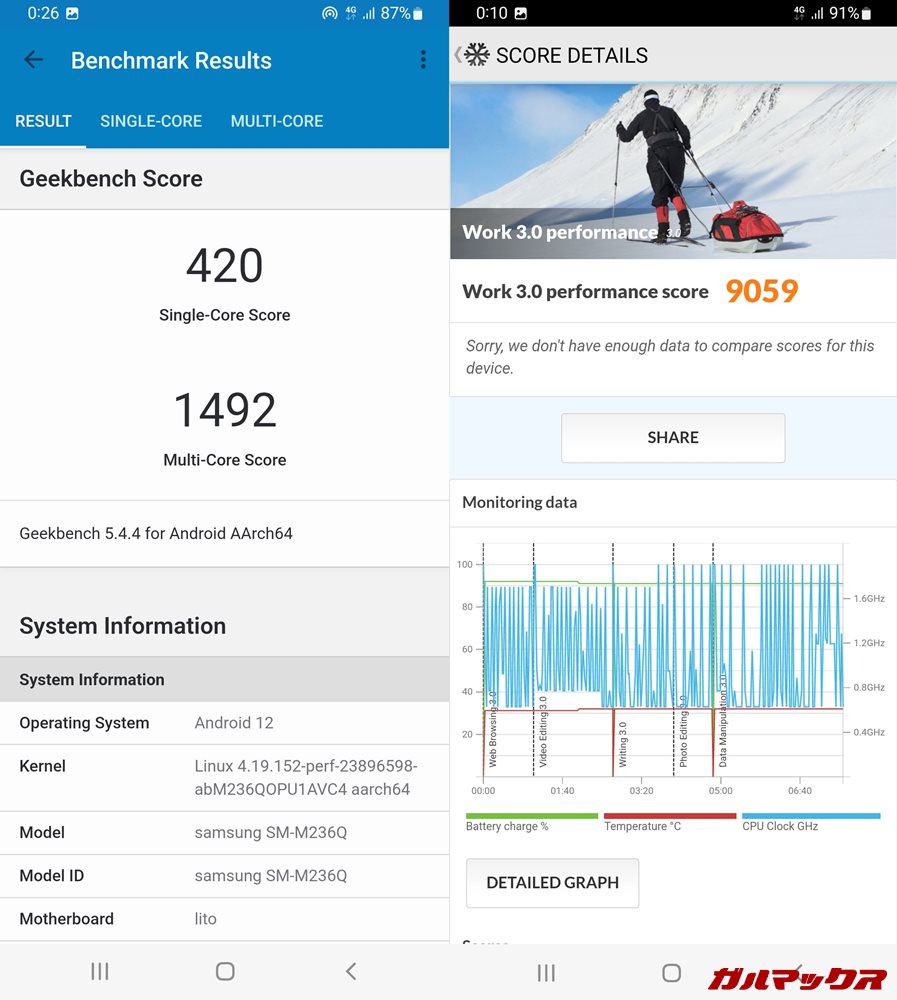Viewport: 897px width, 1000px height.
Task: Tap the back arrow in Geekbench header
Action: tap(34, 60)
